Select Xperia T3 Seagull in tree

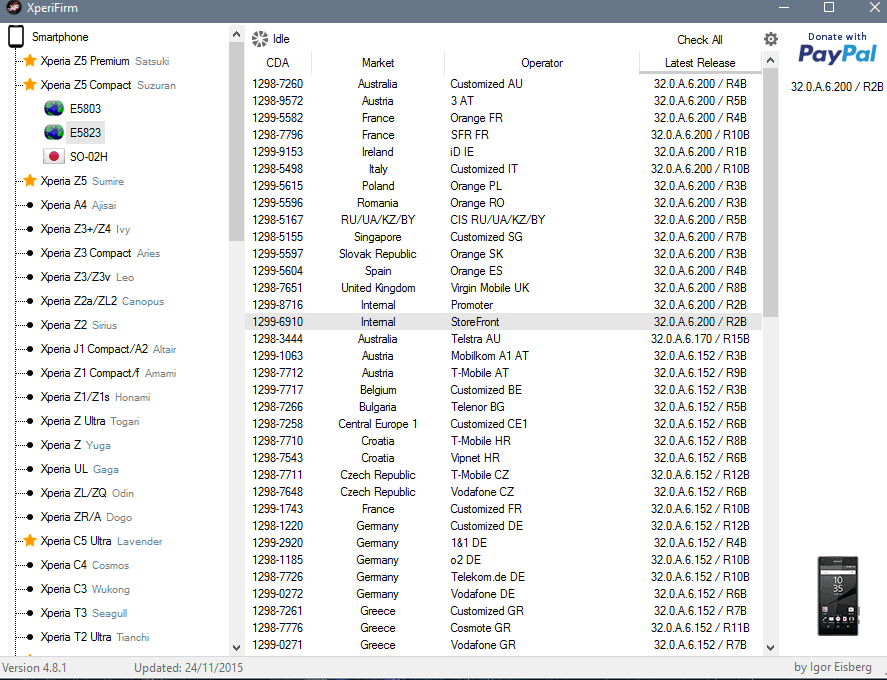pyautogui.click(x=84, y=613)
